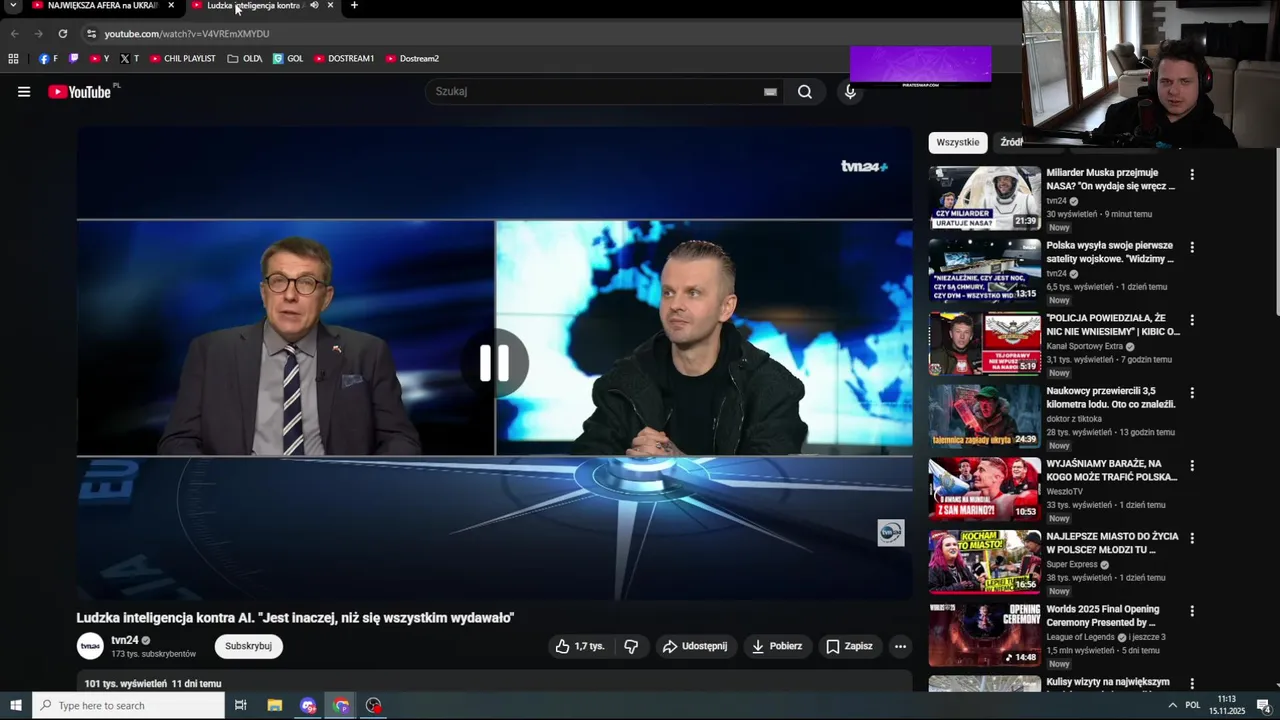Open options for Miliarder Muska video
1280x720 pixels.
pos(1191,174)
